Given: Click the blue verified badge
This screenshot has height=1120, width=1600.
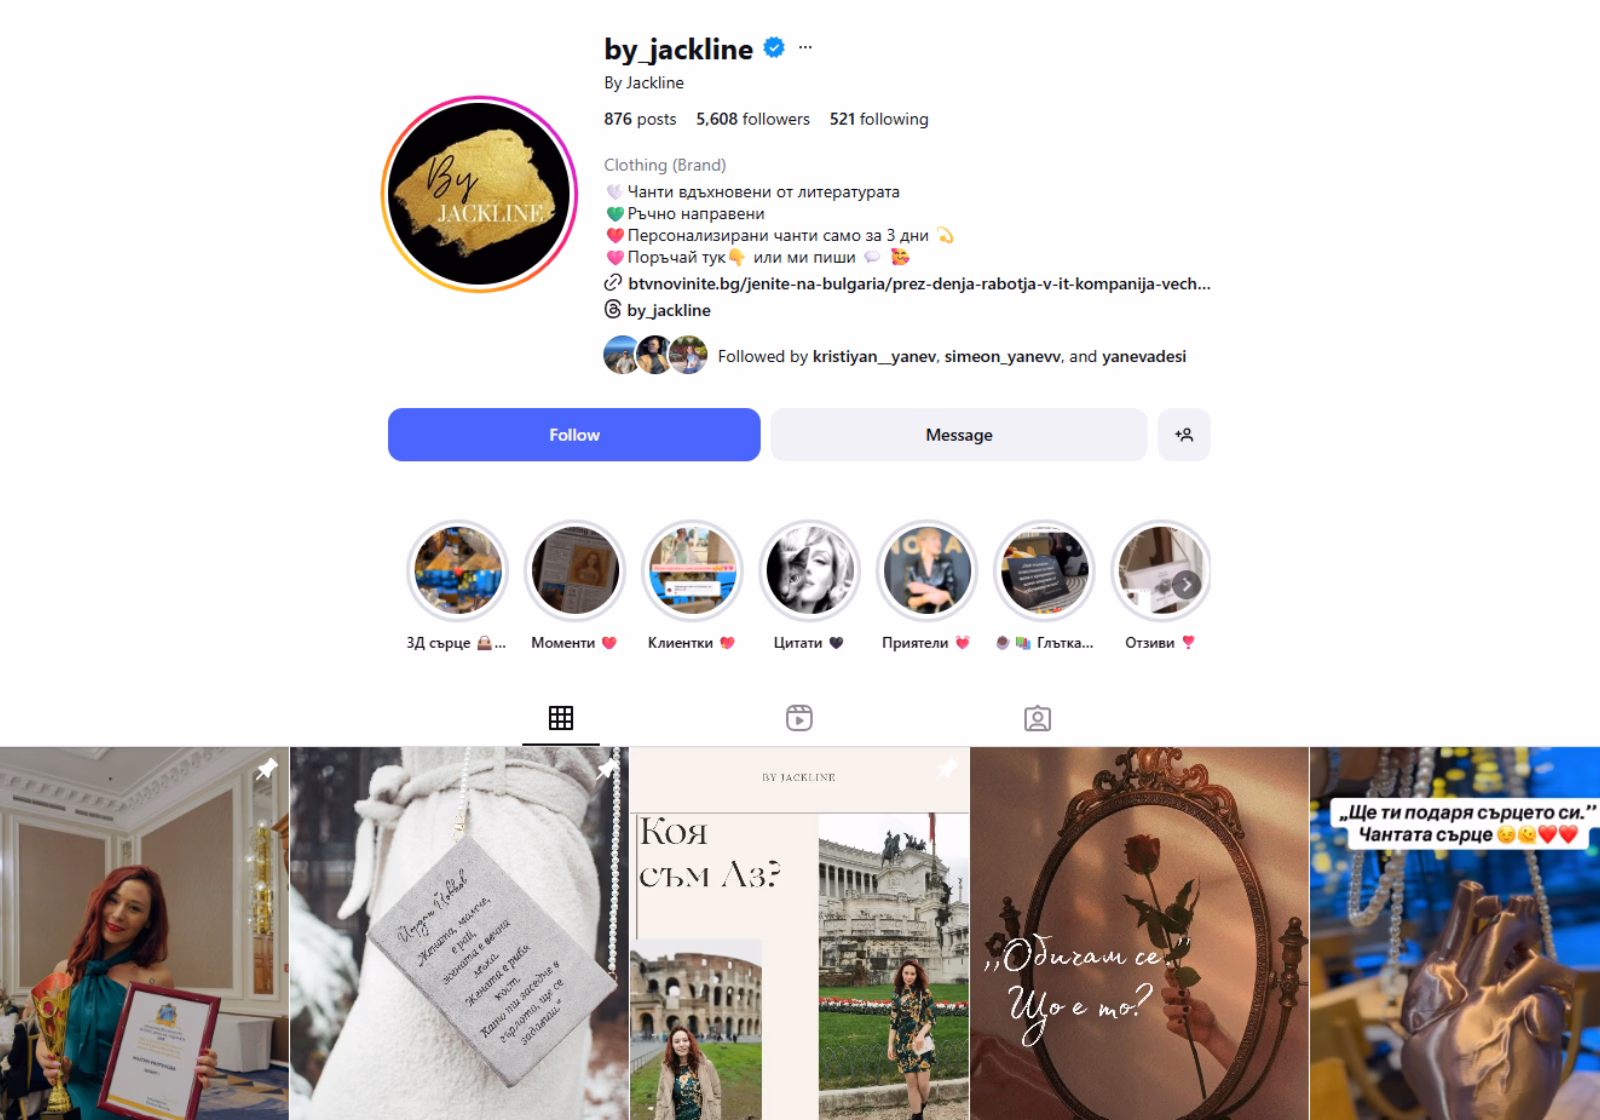Looking at the screenshot, I should point(774,47).
